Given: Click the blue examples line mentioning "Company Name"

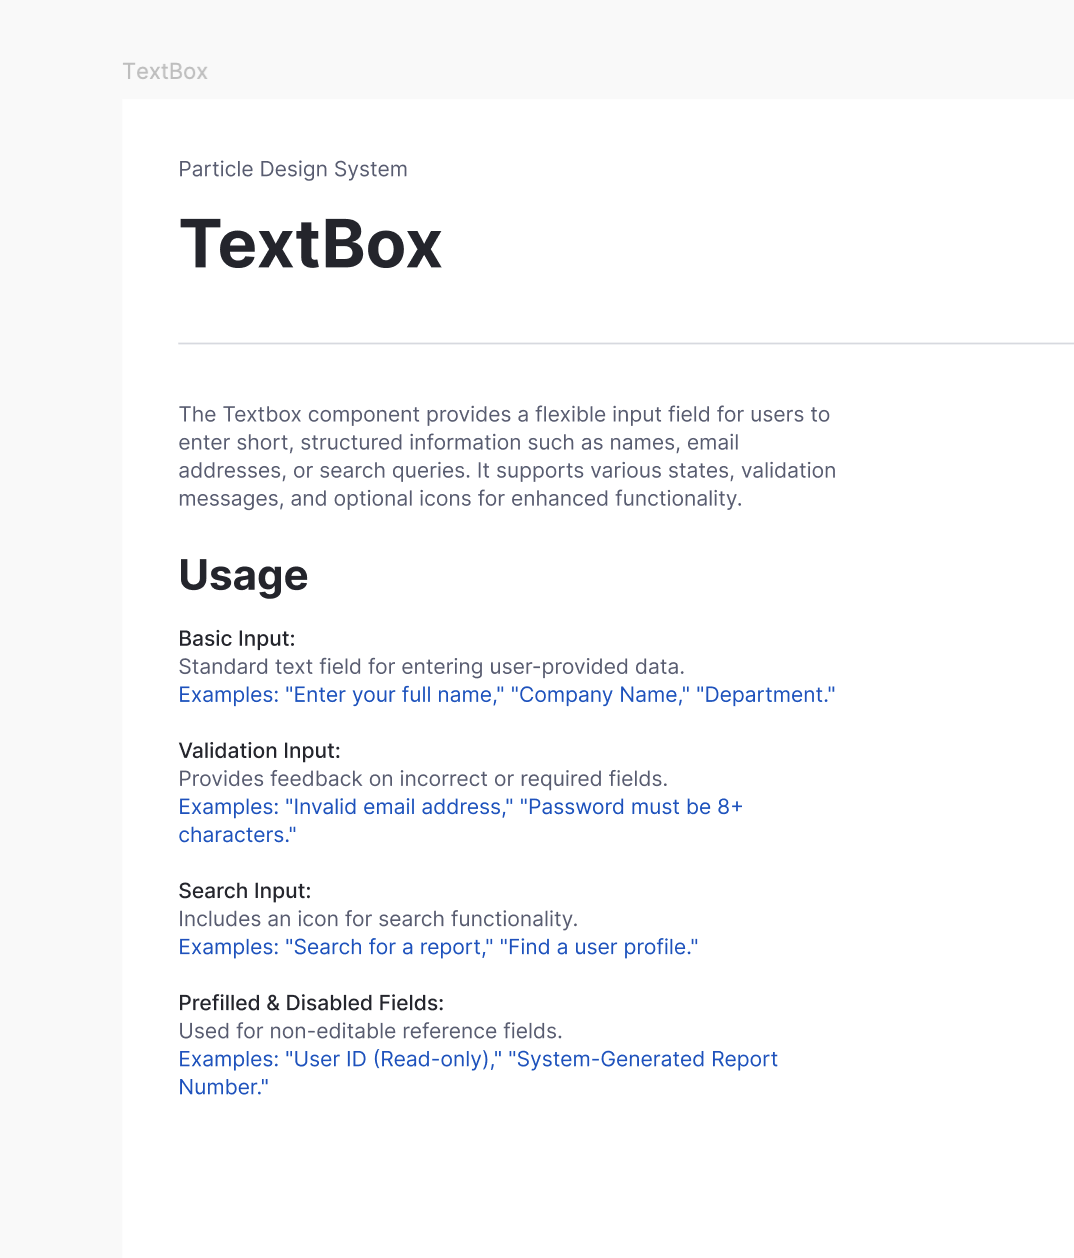Looking at the screenshot, I should click(x=507, y=694).
